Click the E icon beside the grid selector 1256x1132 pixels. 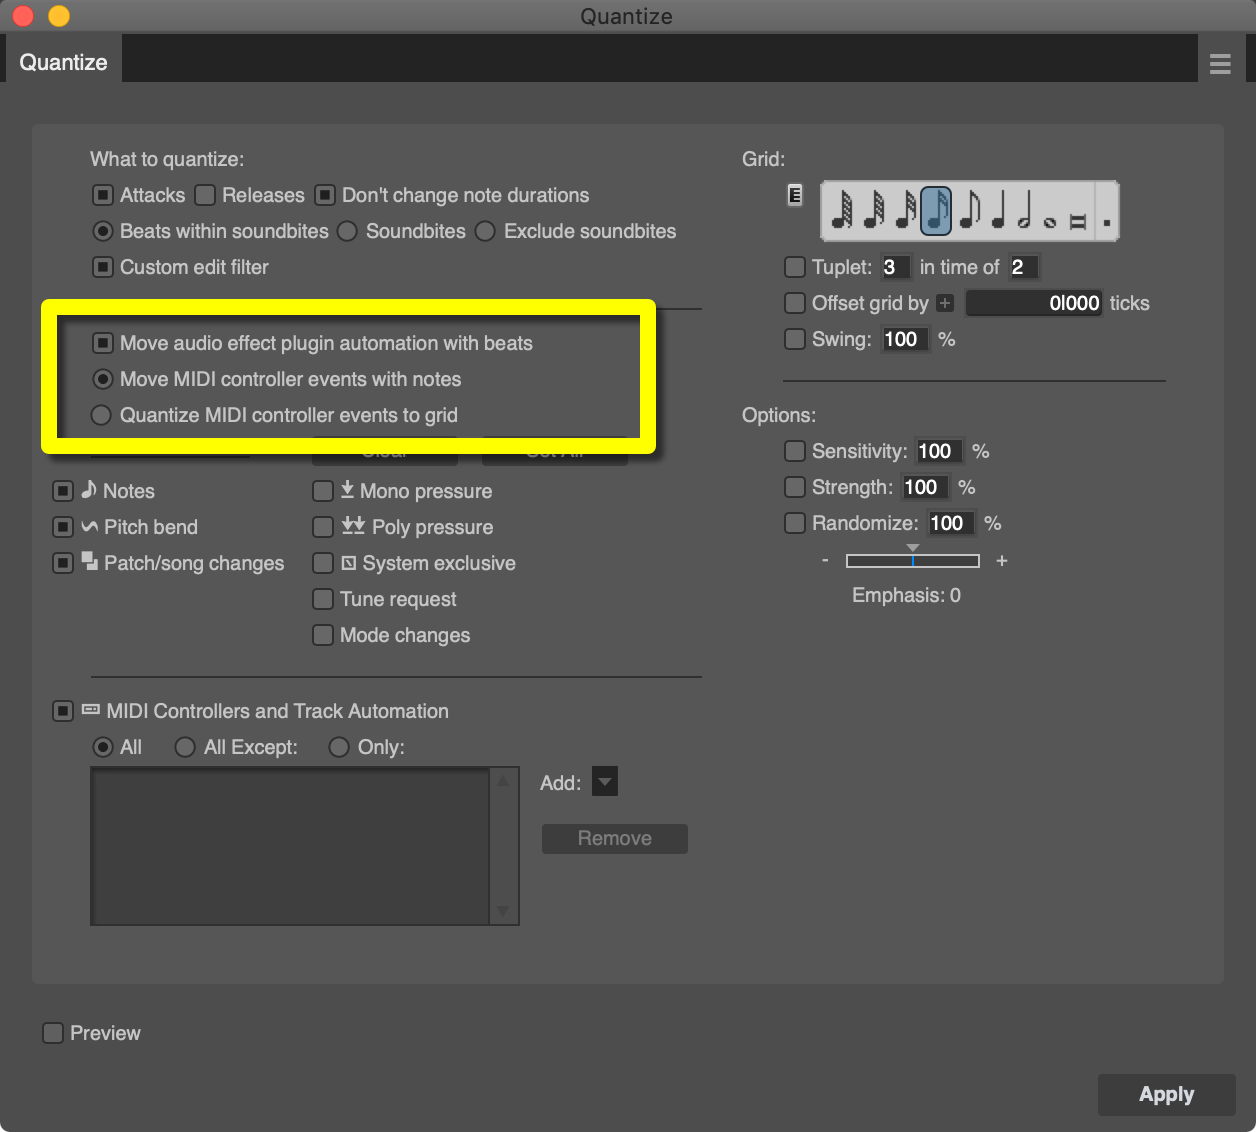pos(795,196)
